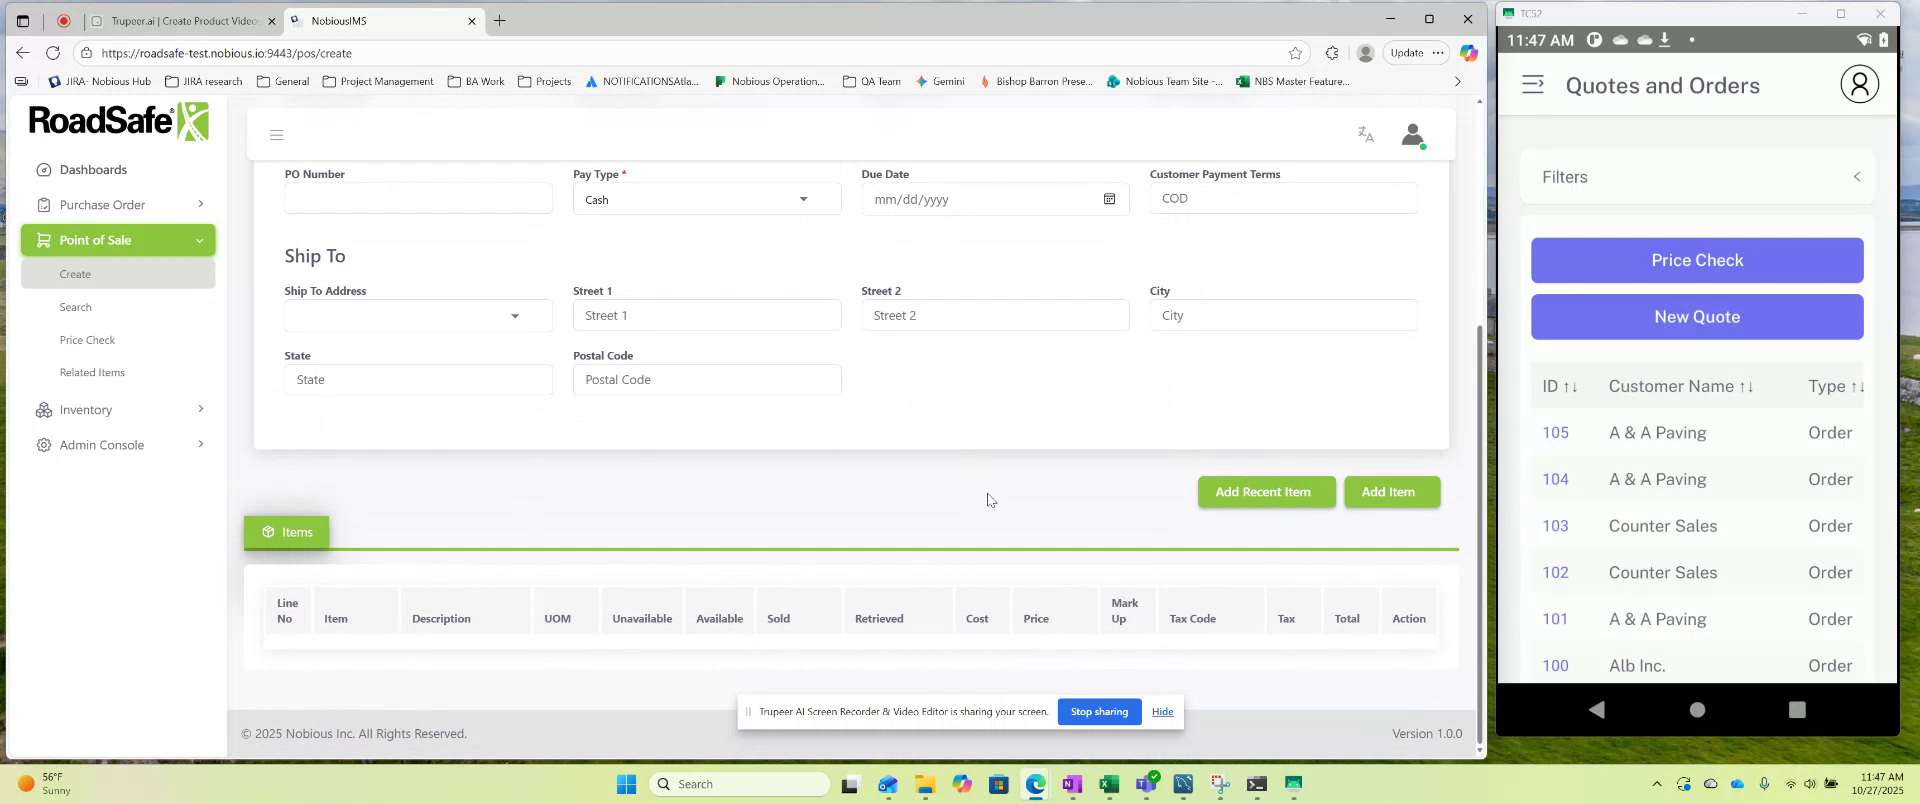Open the Copilot icon in Edge
The width and height of the screenshot is (1920, 804).
coord(1468,53)
